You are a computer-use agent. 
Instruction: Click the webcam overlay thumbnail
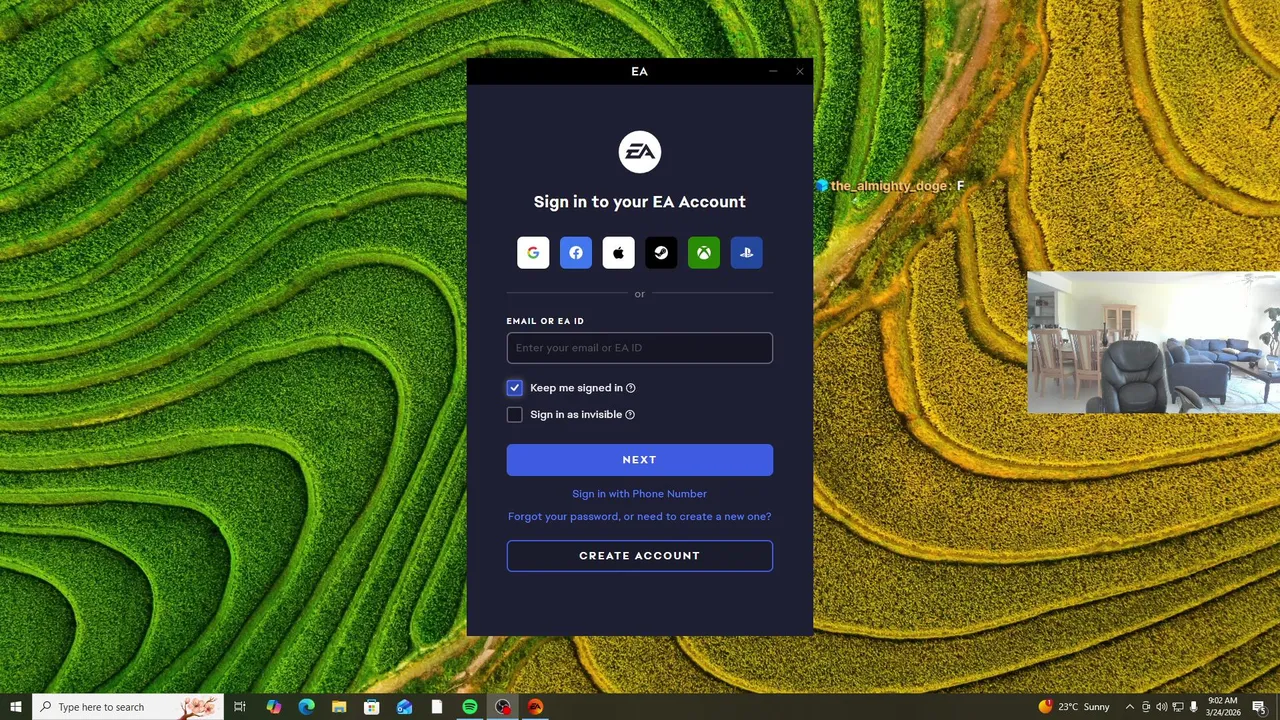1154,342
